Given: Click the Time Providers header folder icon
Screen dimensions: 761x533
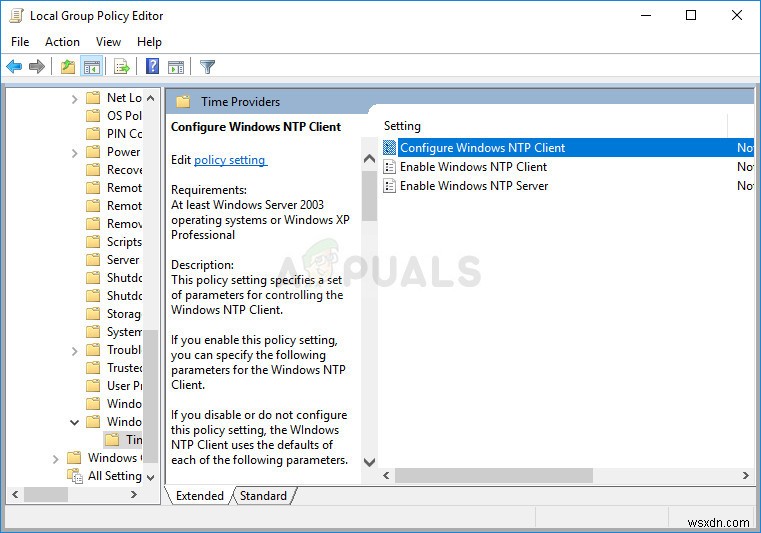Looking at the screenshot, I should point(183,101).
